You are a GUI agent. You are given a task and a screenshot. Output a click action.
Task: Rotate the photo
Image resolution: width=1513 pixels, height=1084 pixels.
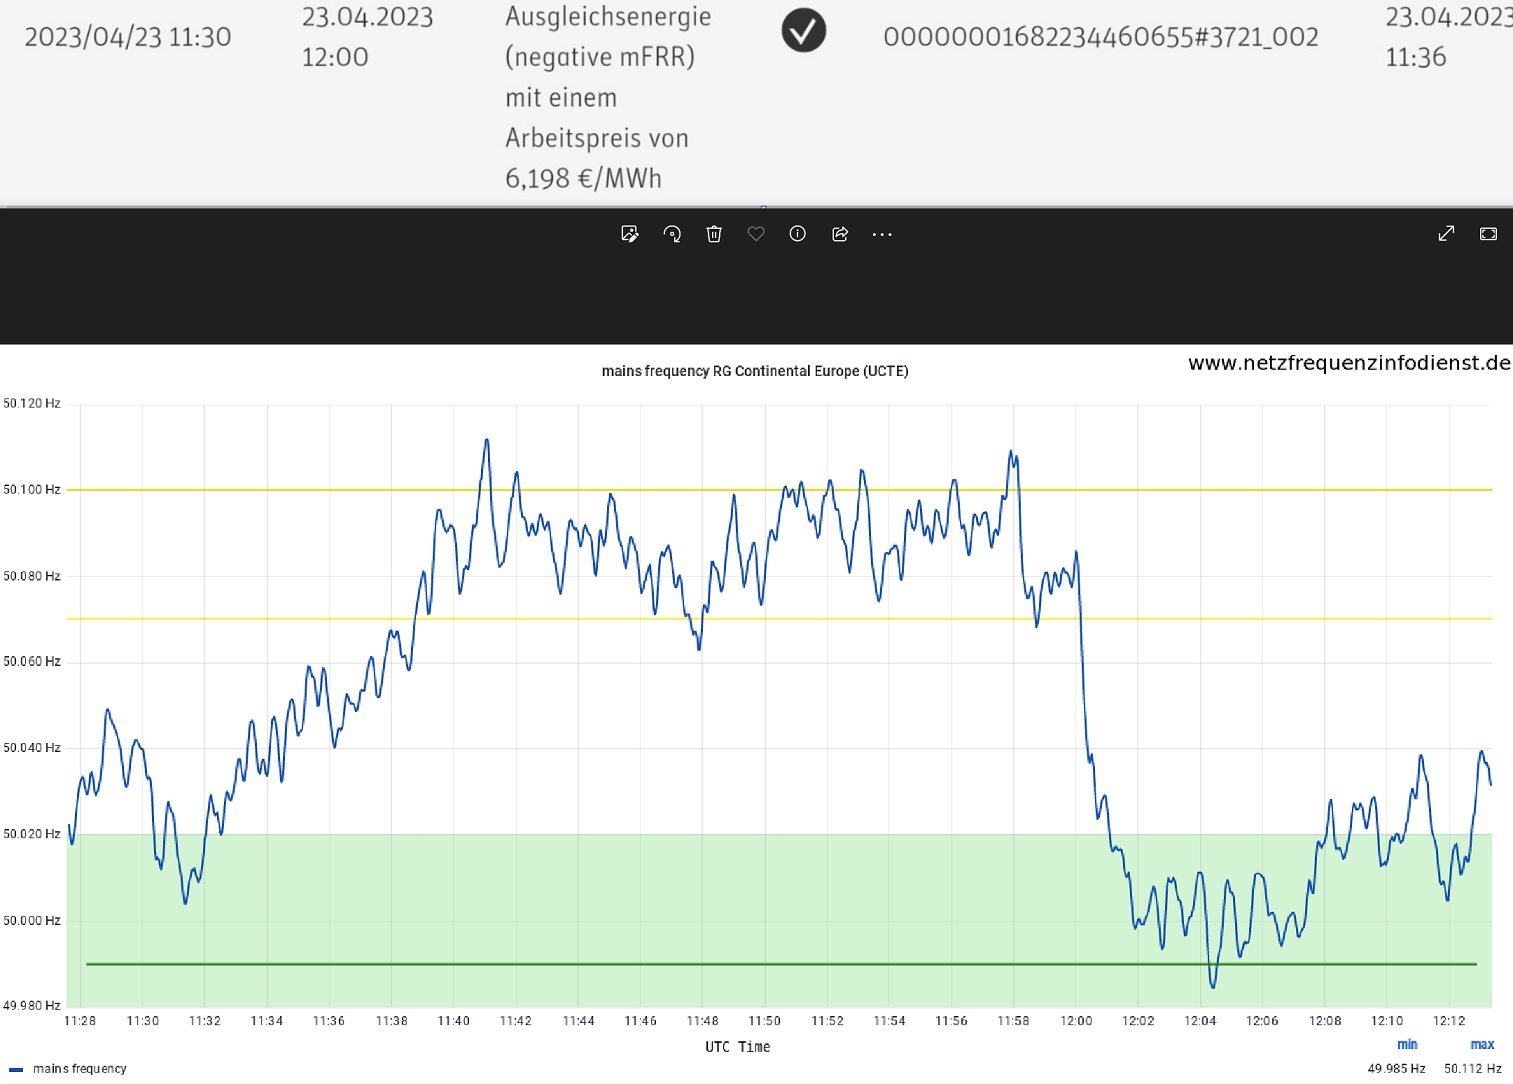(x=672, y=234)
